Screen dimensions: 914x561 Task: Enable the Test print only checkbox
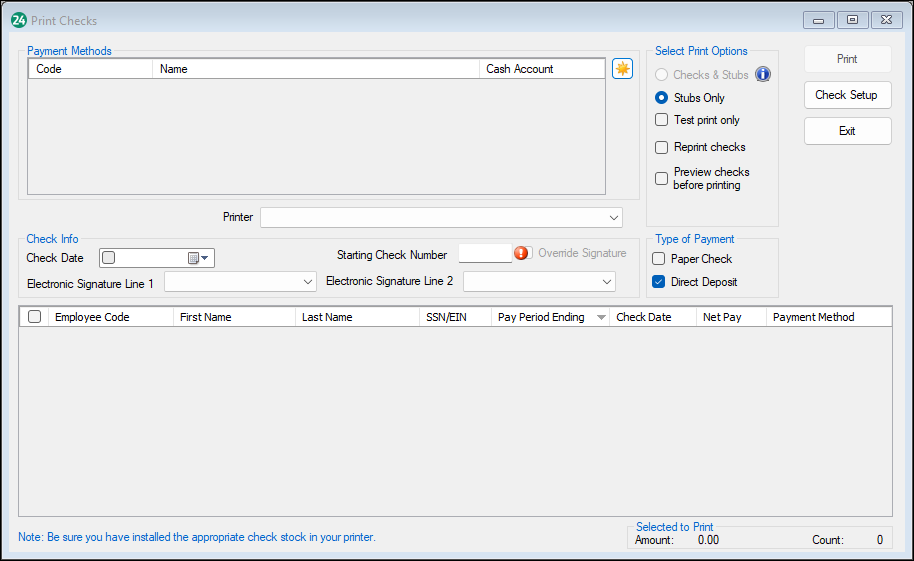(x=661, y=120)
